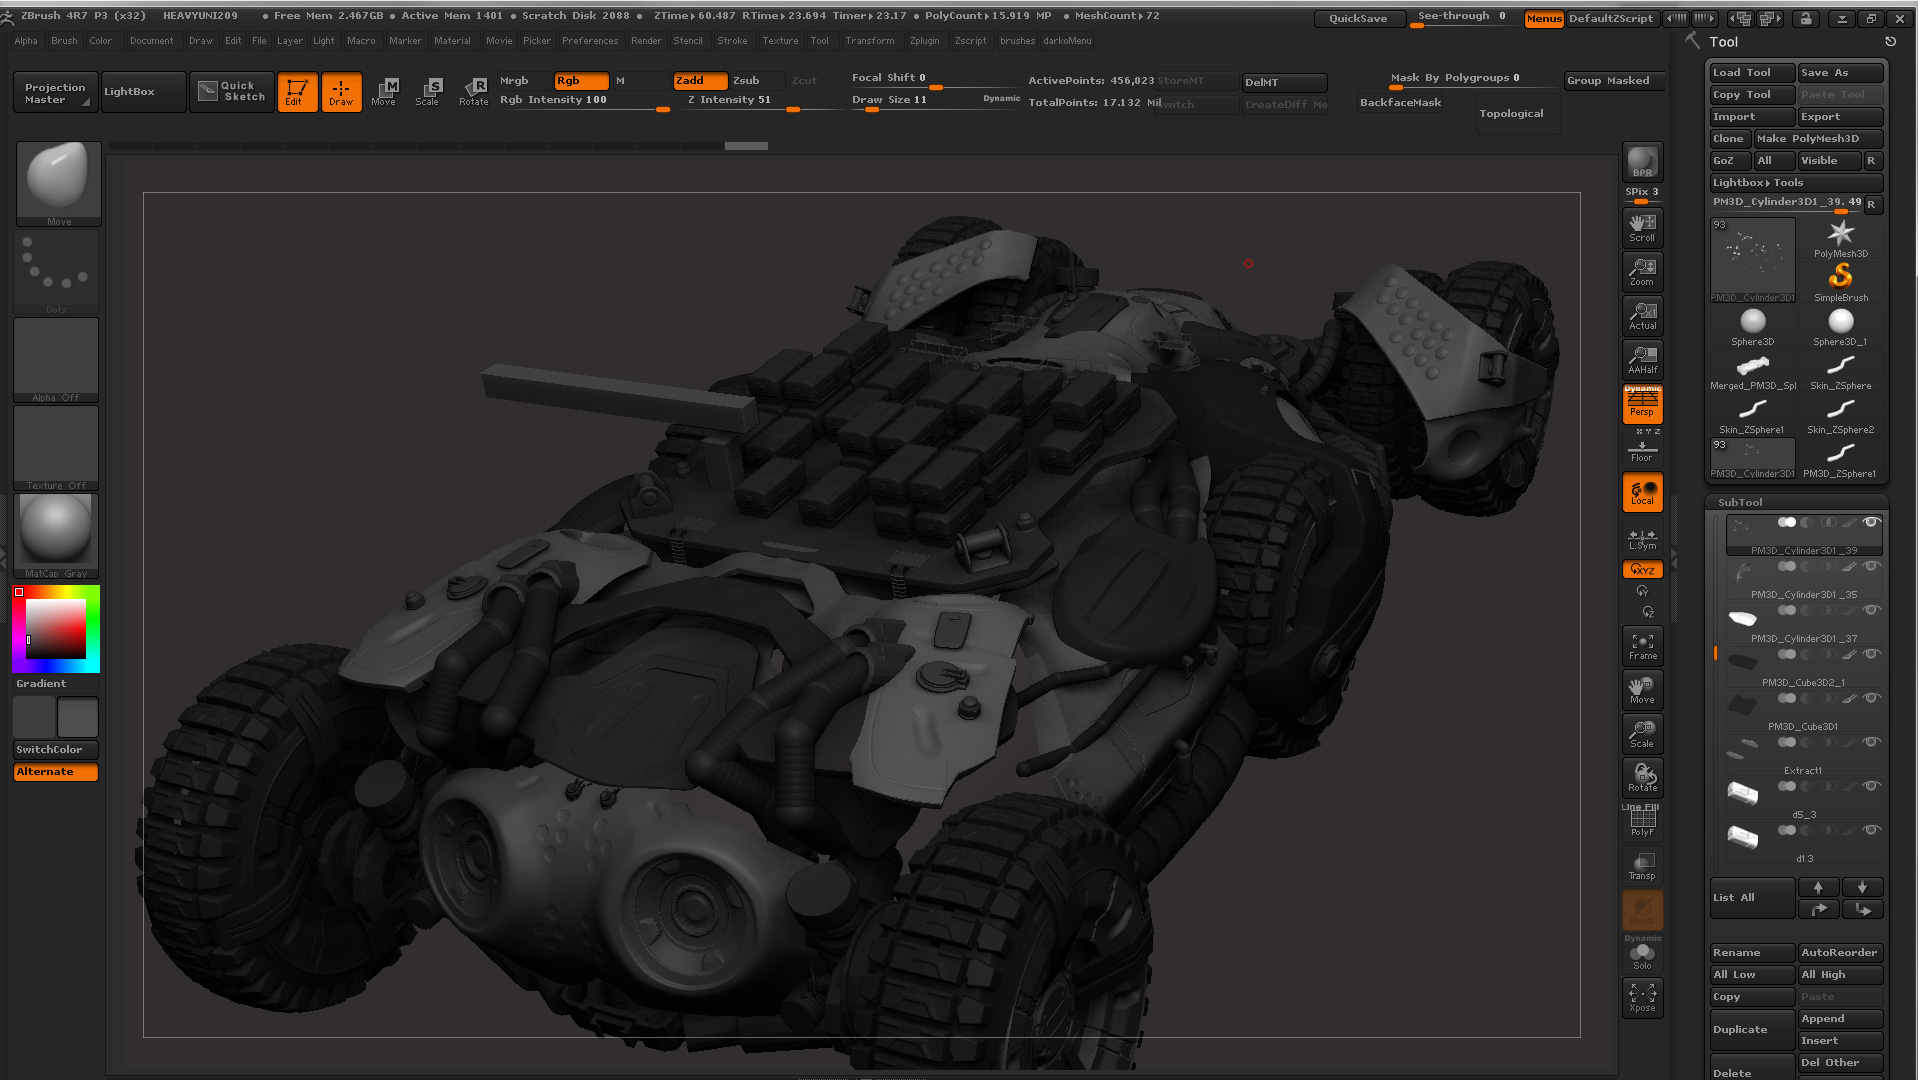Click the Move navigation icon in right shelf
The image size is (1918, 1080).
coord(1642,690)
